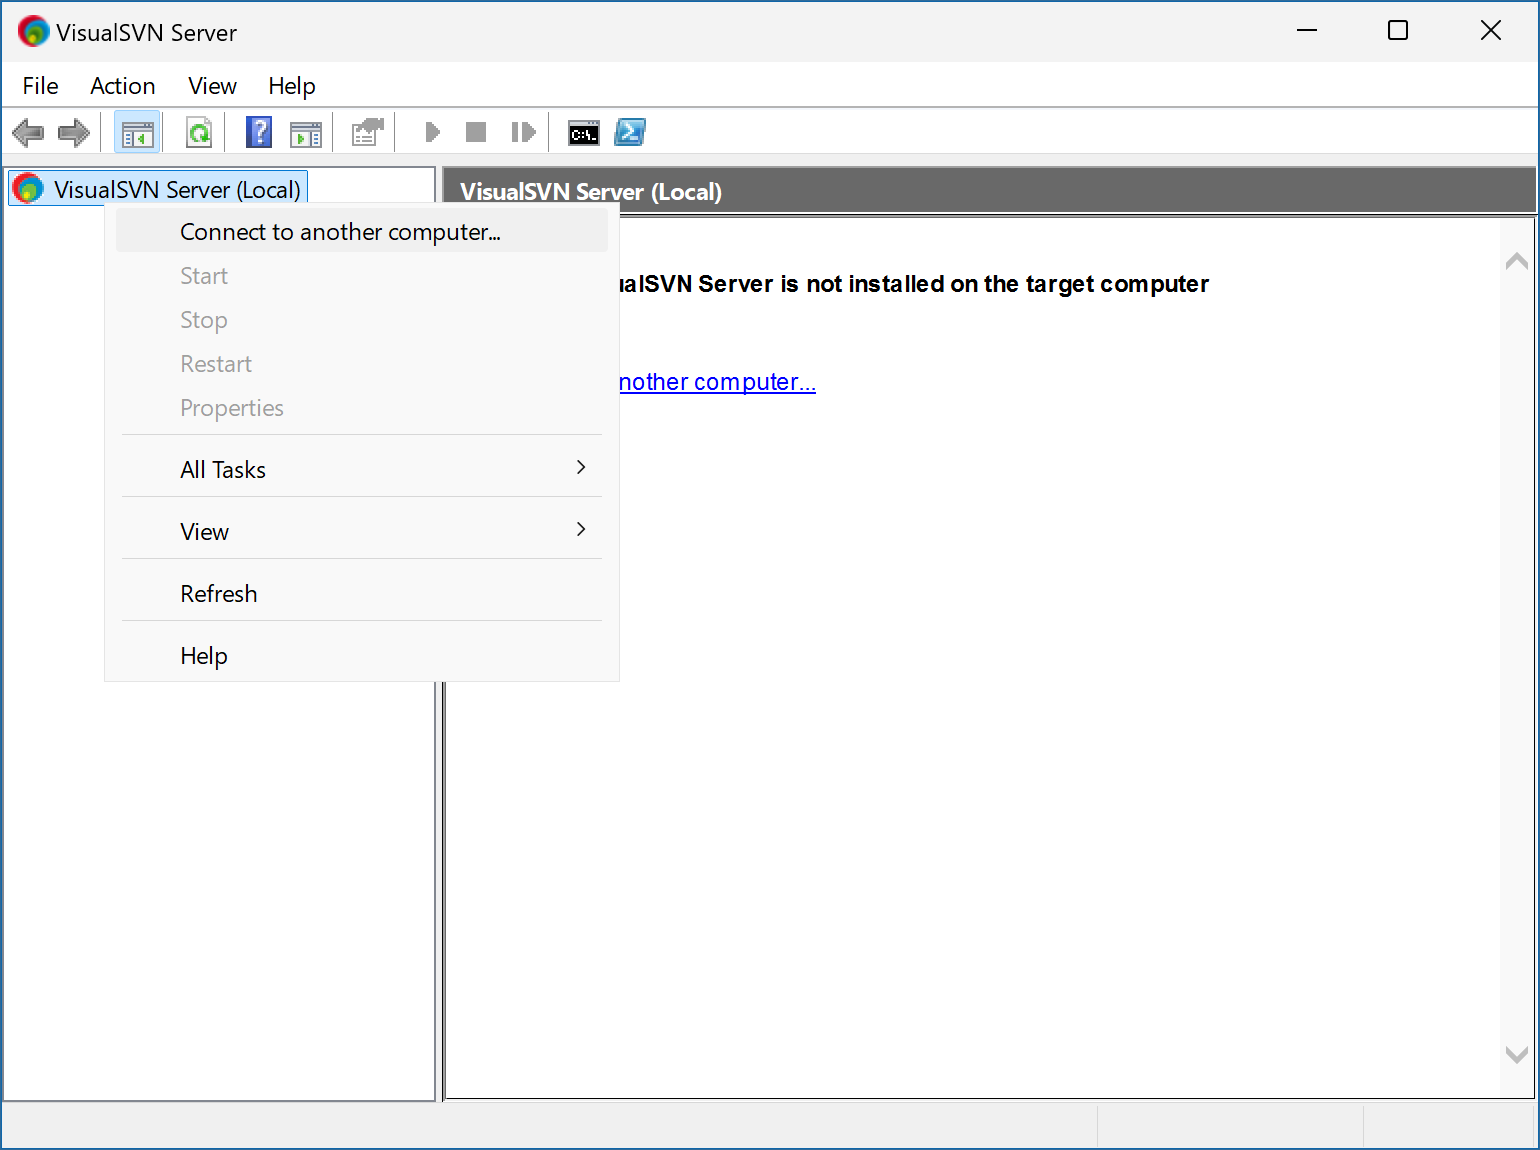Open the View menu in menu bar
Viewport: 1540px width, 1150px height.
(213, 86)
